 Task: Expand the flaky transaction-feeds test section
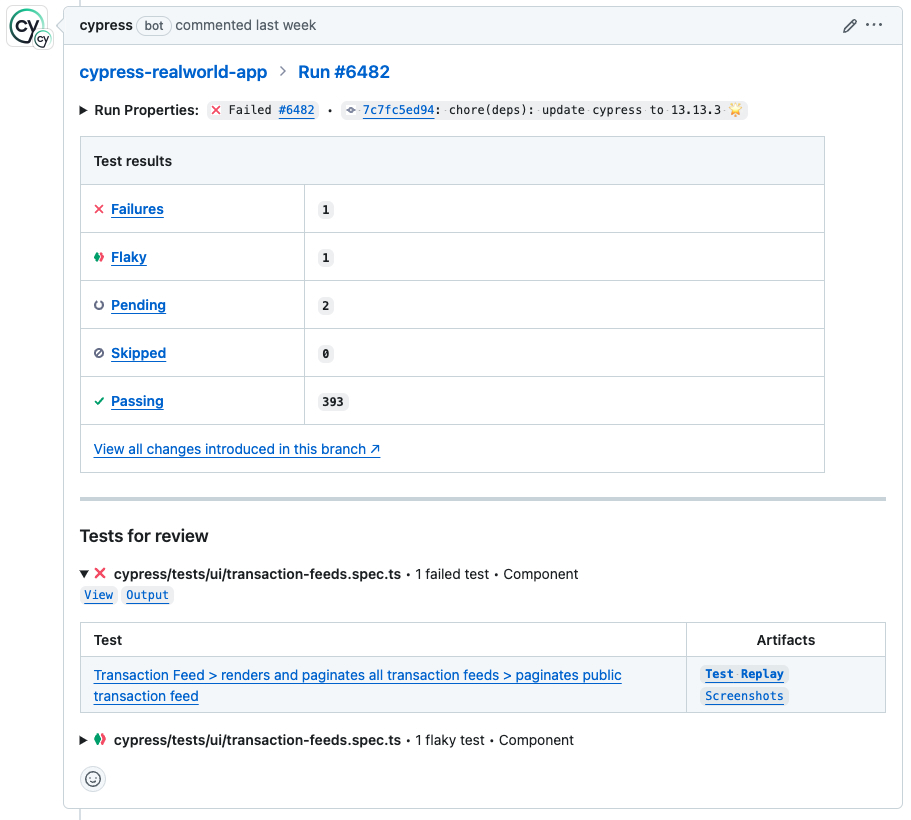[84, 740]
